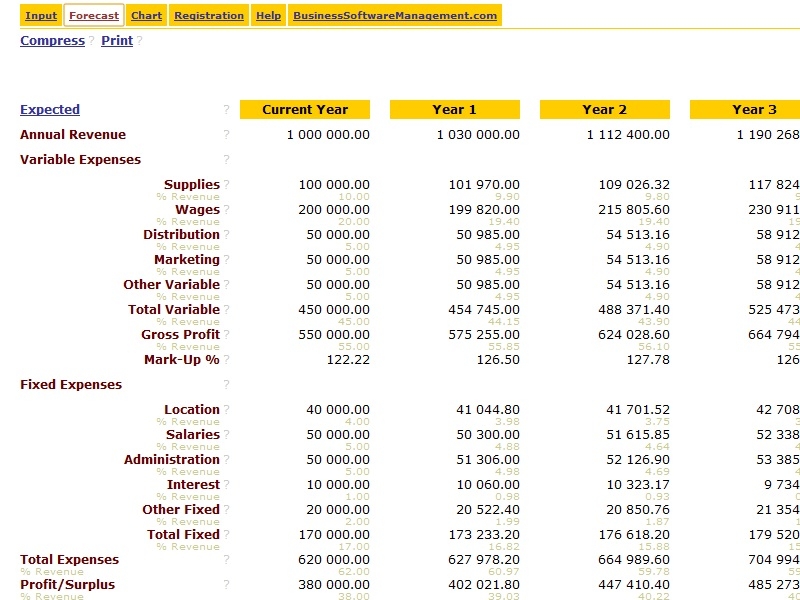Click help question mark for Total Variable
Viewport: 800px width, 600px height.
(x=226, y=310)
